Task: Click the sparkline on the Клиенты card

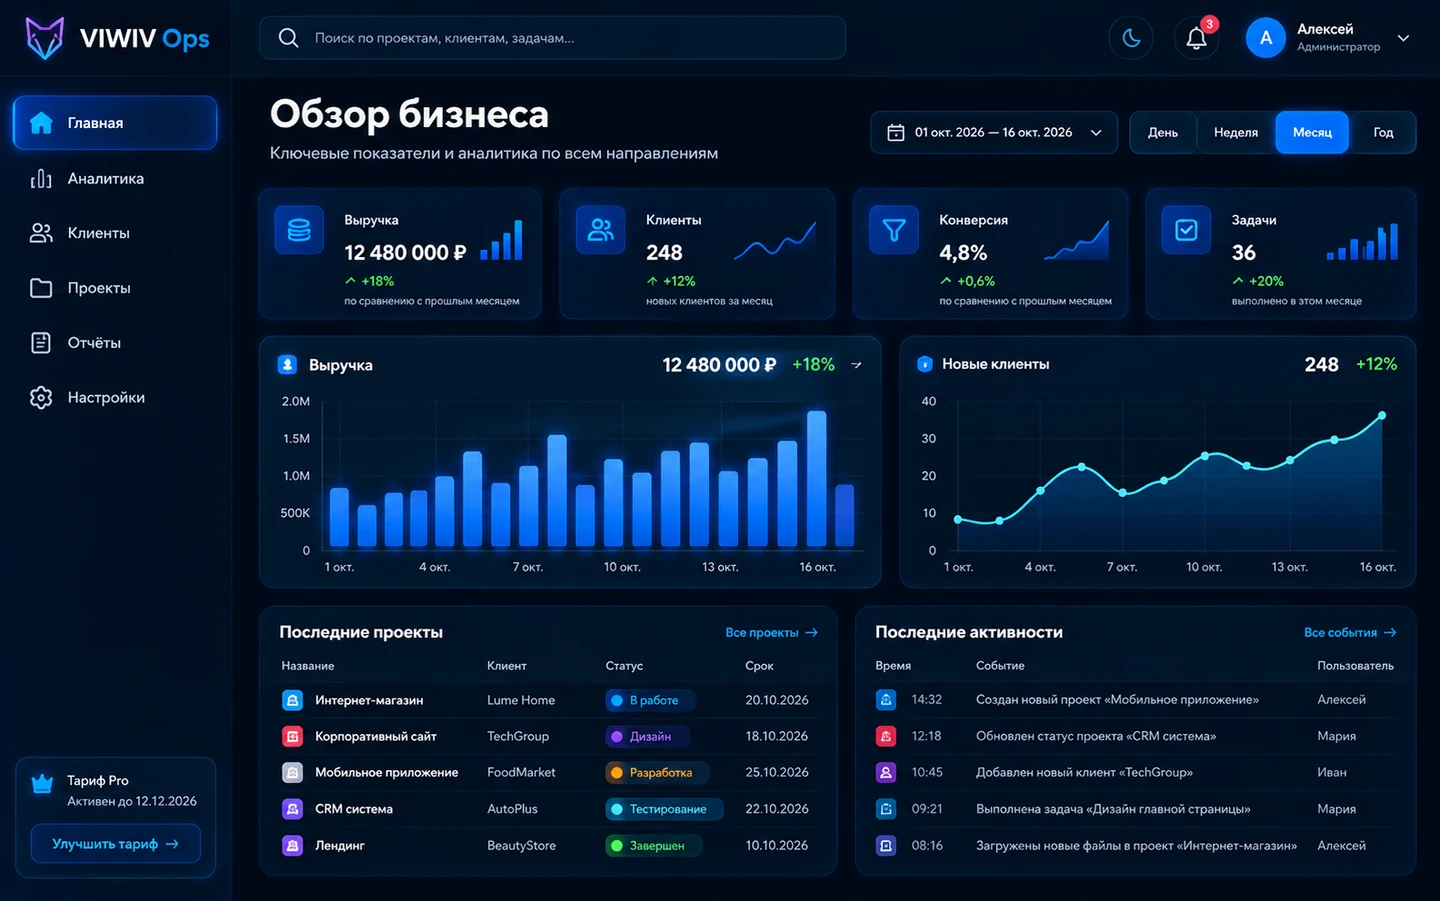Action: pyautogui.click(x=775, y=241)
